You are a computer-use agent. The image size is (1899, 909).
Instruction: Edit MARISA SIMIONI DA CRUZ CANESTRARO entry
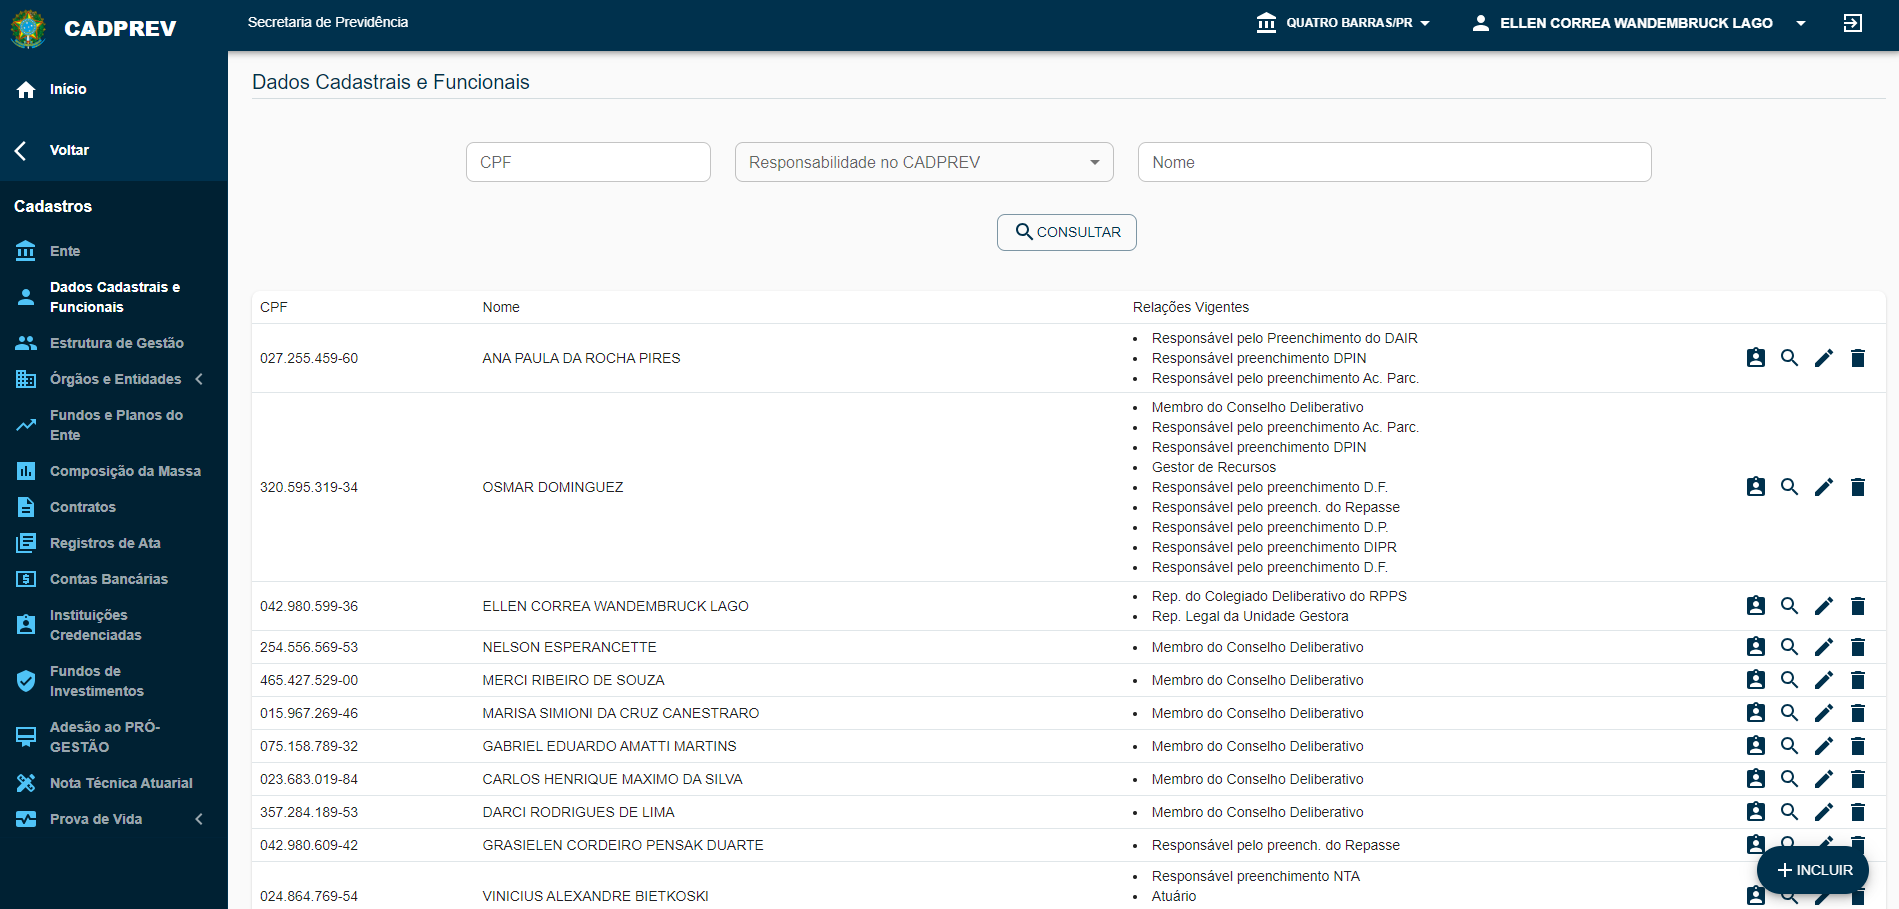[x=1823, y=713]
